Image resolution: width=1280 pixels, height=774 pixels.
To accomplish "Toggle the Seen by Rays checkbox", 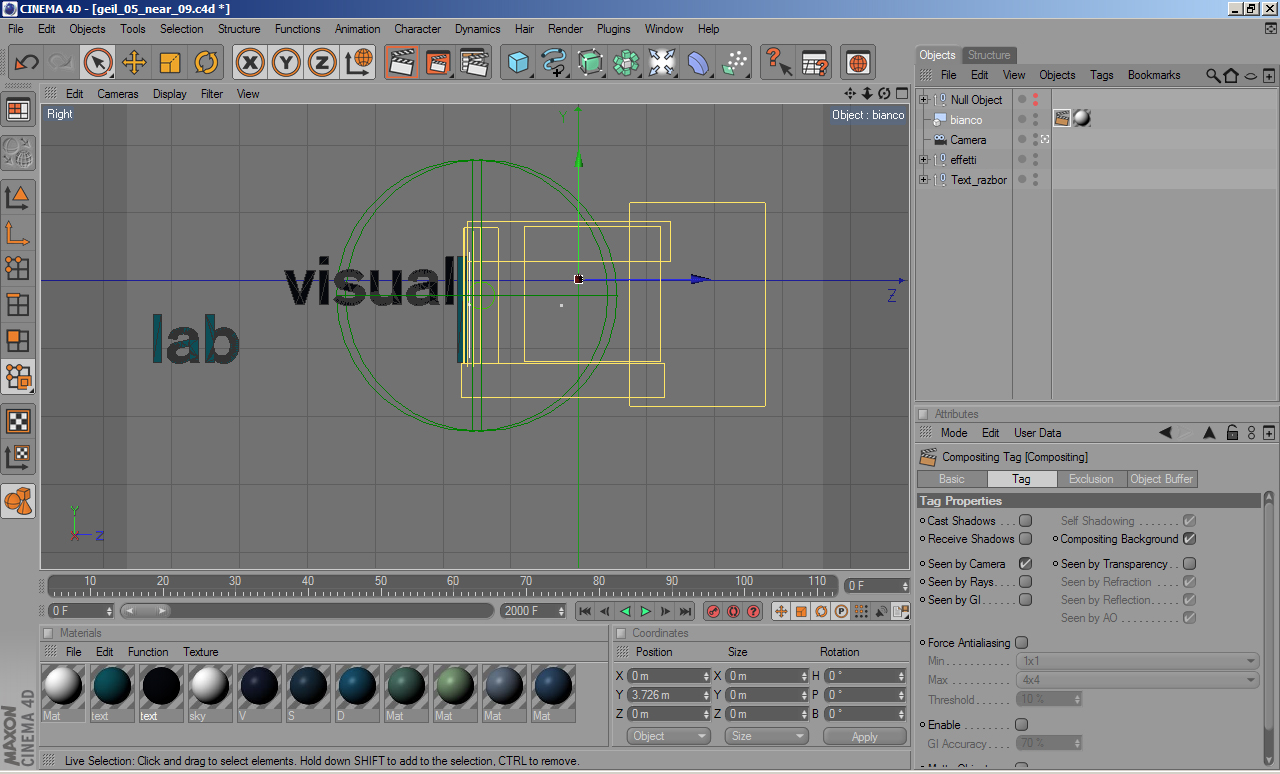I will pyautogui.click(x=1025, y=582).
